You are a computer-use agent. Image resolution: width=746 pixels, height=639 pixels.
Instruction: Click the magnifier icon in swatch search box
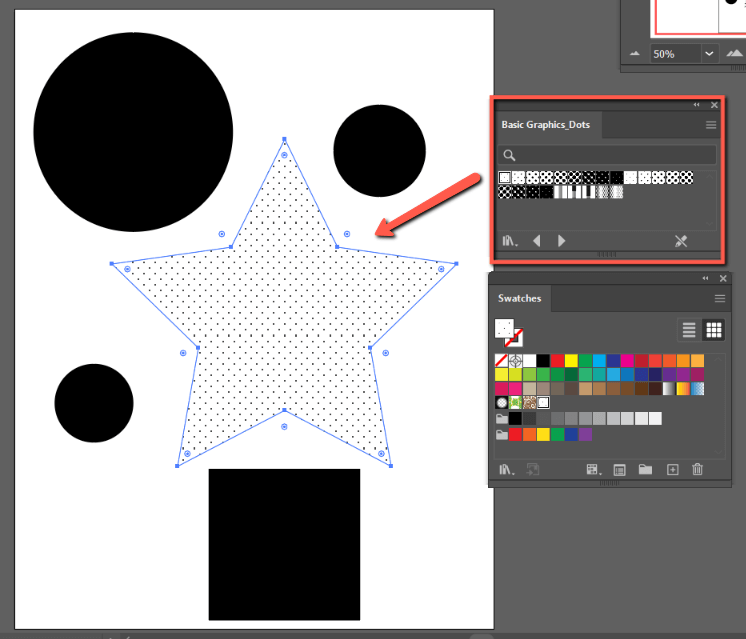tap(509, 155)
